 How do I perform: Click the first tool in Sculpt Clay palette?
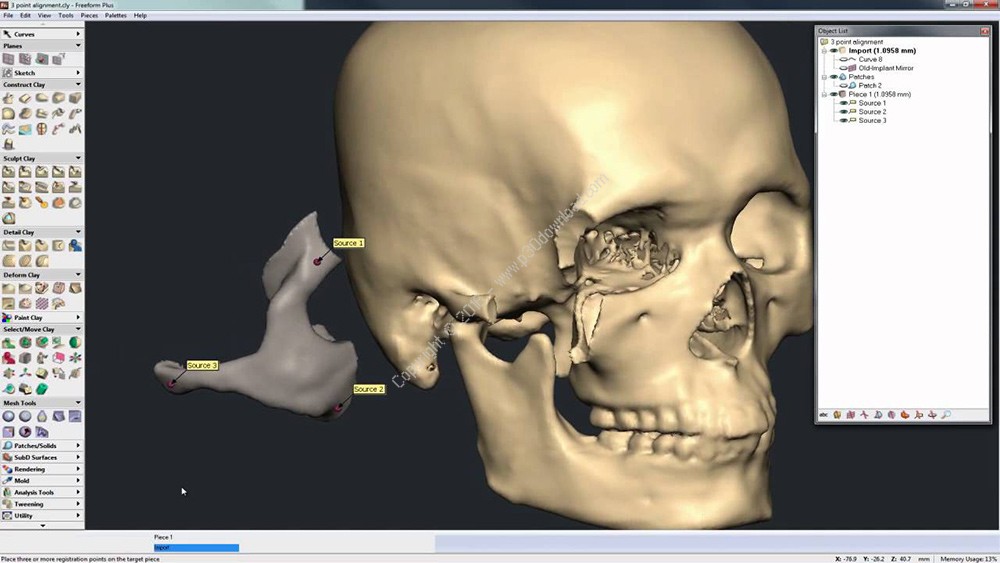pos(8,172)
